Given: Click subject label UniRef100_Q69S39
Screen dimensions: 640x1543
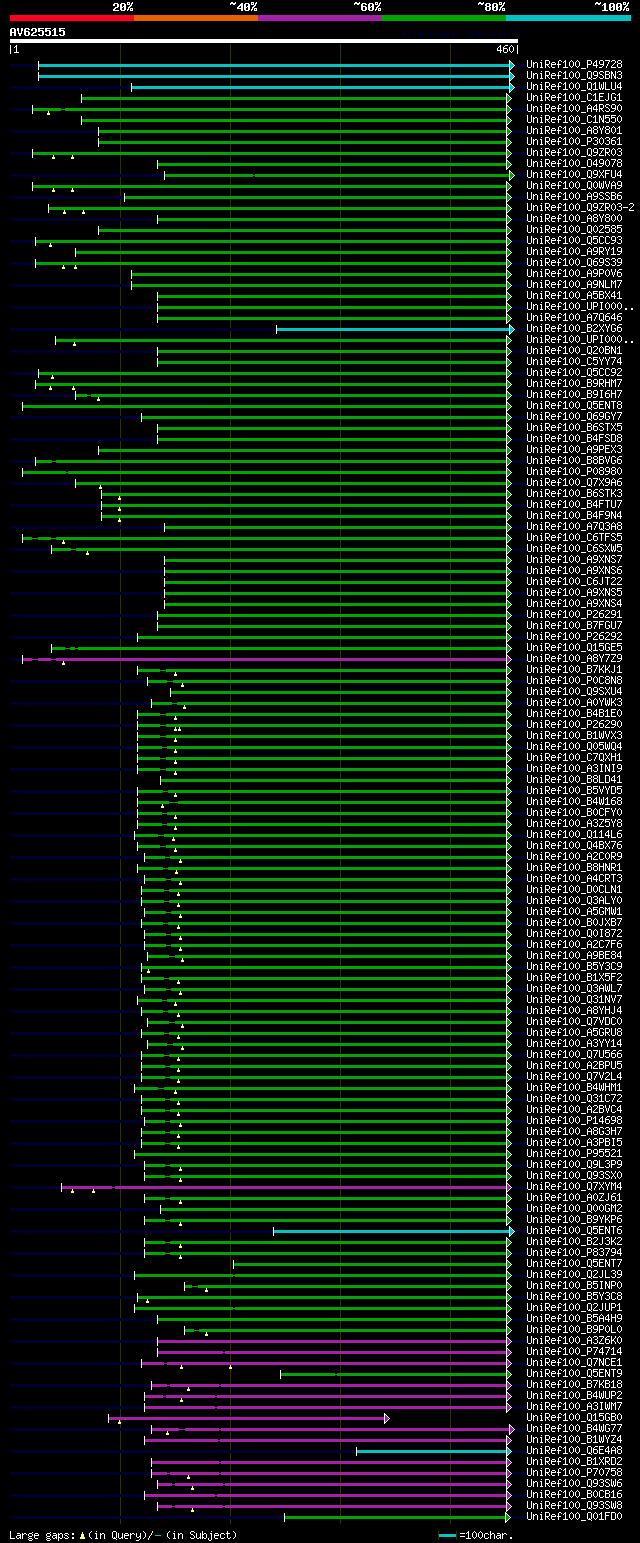Looking at the screenshot, I should (x=574, y=262).
